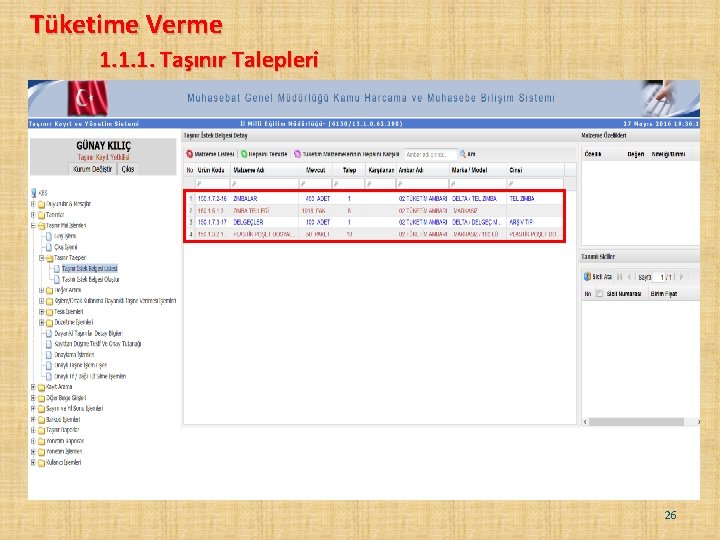Click the horizontal scrollbar in Tanımlı Siciller
Viewport: 720px width, 540px height.
[636, 422]
